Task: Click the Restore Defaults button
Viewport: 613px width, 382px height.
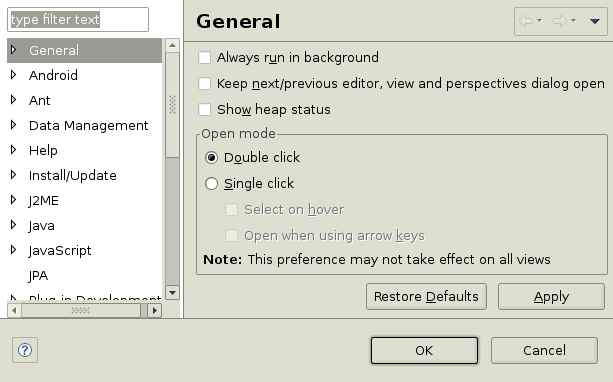Action: pos(426,296)
